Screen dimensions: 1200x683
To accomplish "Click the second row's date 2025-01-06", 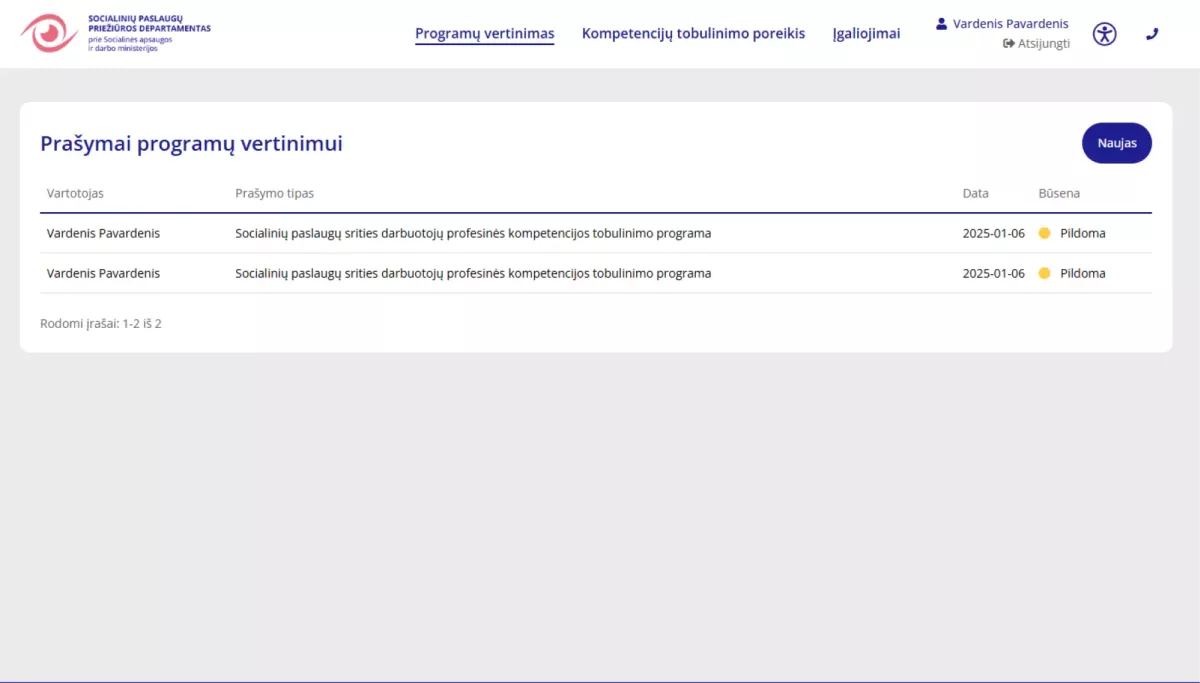I will pos(993,273).
